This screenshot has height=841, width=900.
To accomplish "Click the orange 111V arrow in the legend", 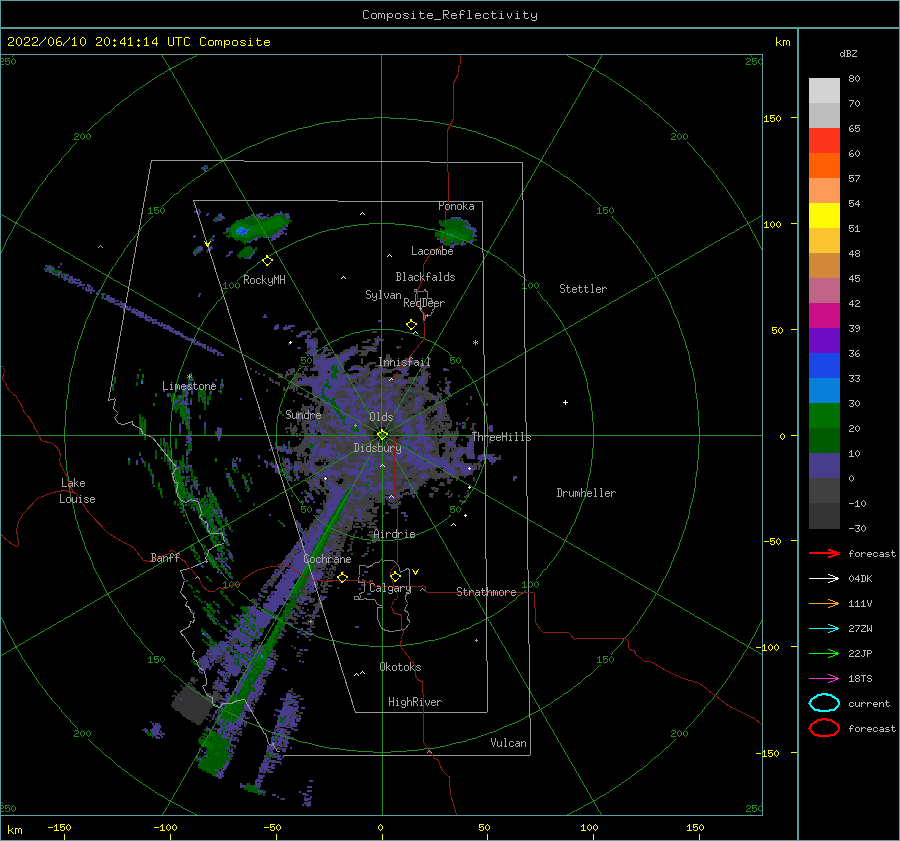I will 824,603.
